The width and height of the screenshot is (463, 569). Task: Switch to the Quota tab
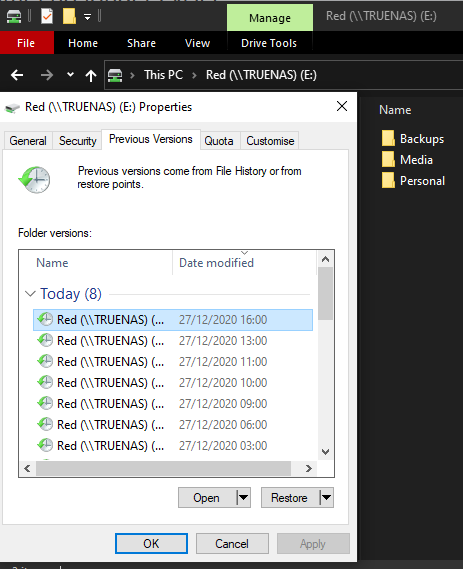pos(219,141)
